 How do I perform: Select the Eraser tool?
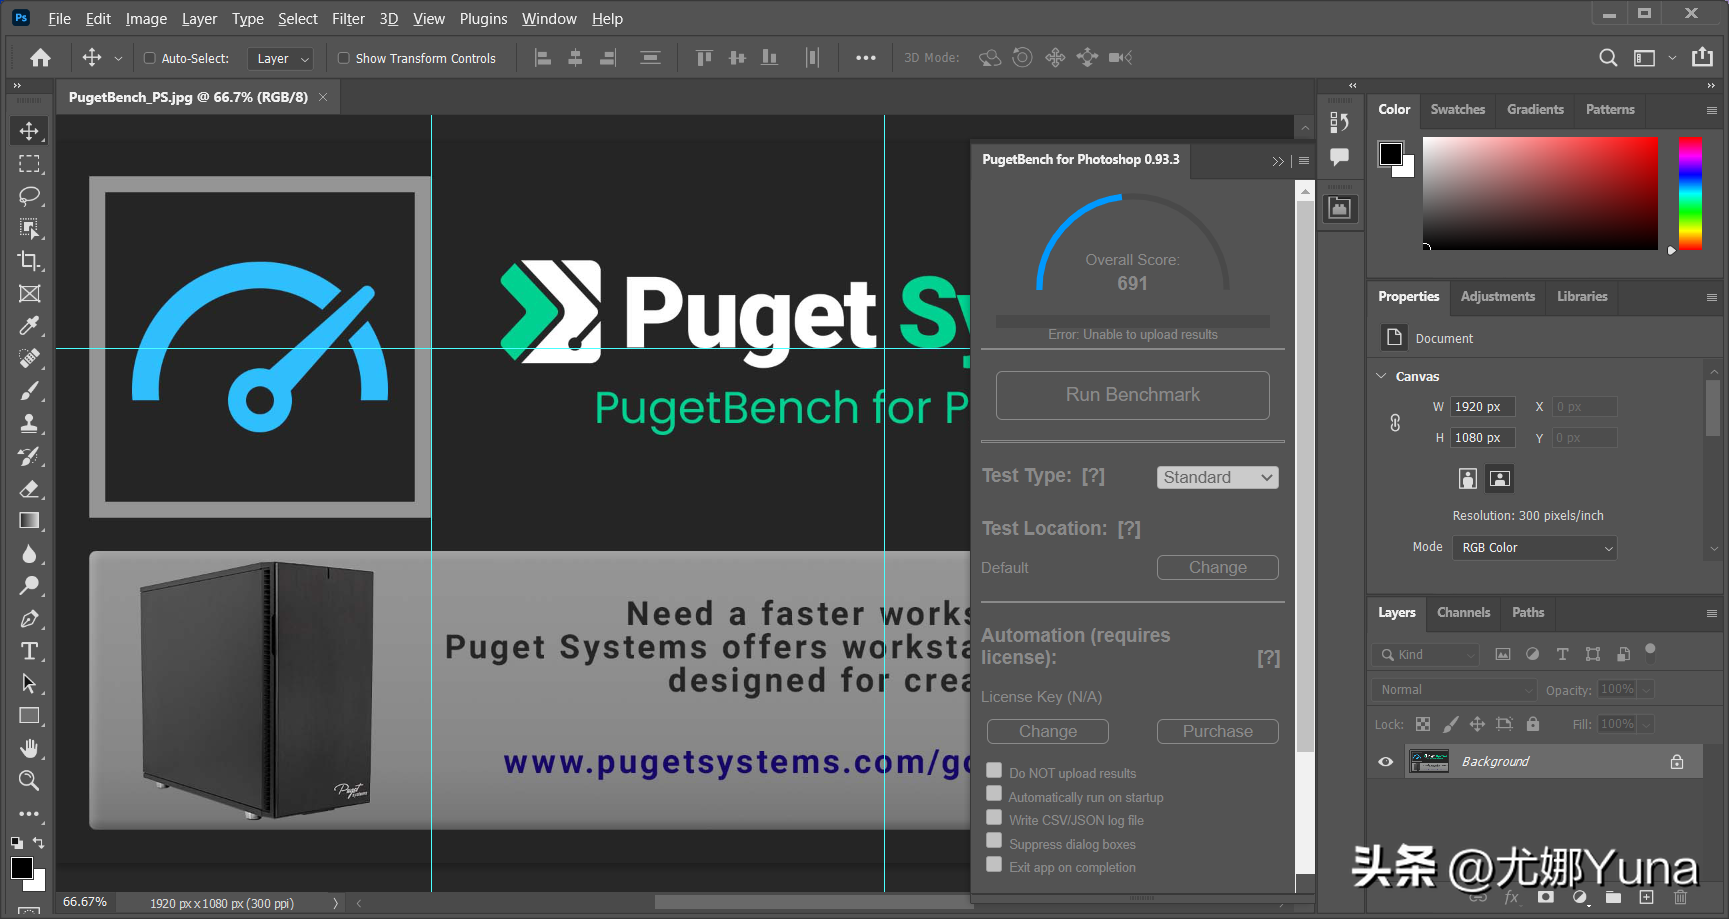[x=29, y=488]
